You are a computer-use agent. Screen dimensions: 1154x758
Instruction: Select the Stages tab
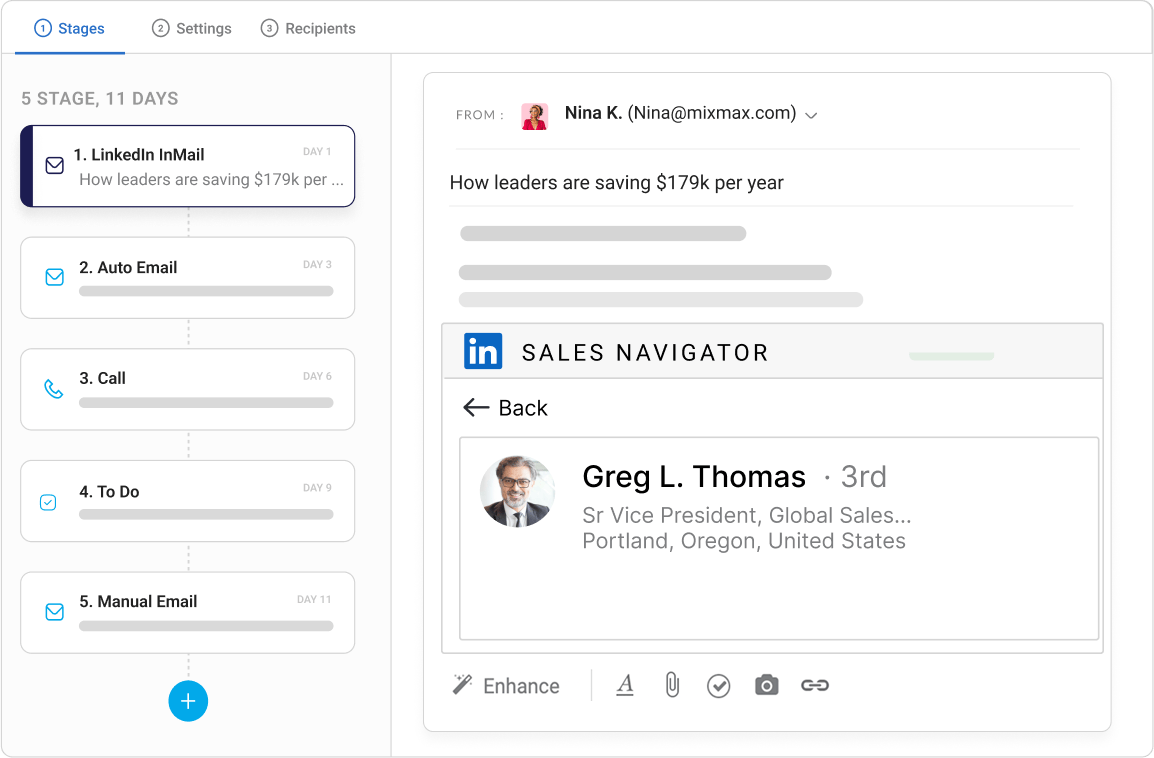coord(70,28)
